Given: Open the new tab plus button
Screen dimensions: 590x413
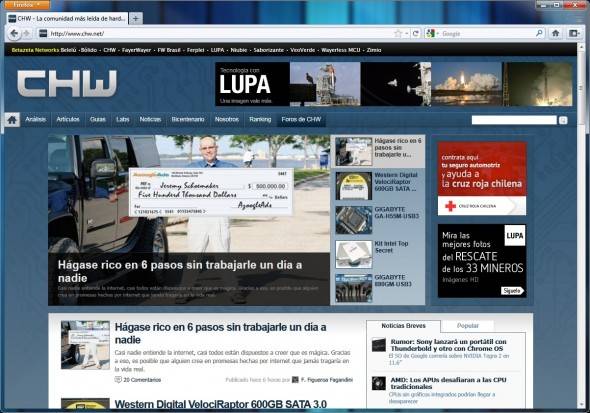Looking at the screenshot, I should [x=136, y=18].
